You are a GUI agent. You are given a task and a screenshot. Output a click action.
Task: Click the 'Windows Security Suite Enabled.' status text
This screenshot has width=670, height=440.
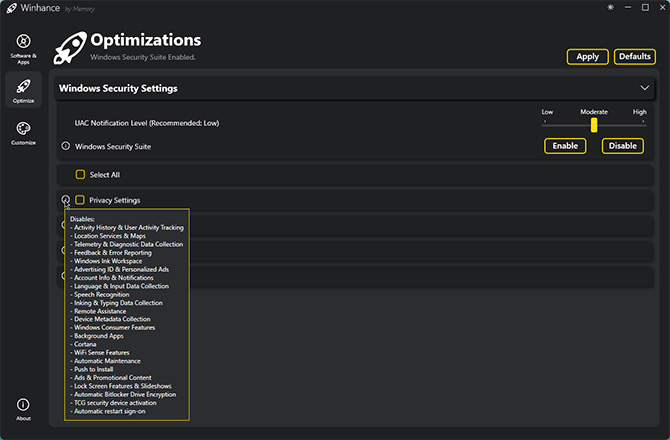point(143,57)
